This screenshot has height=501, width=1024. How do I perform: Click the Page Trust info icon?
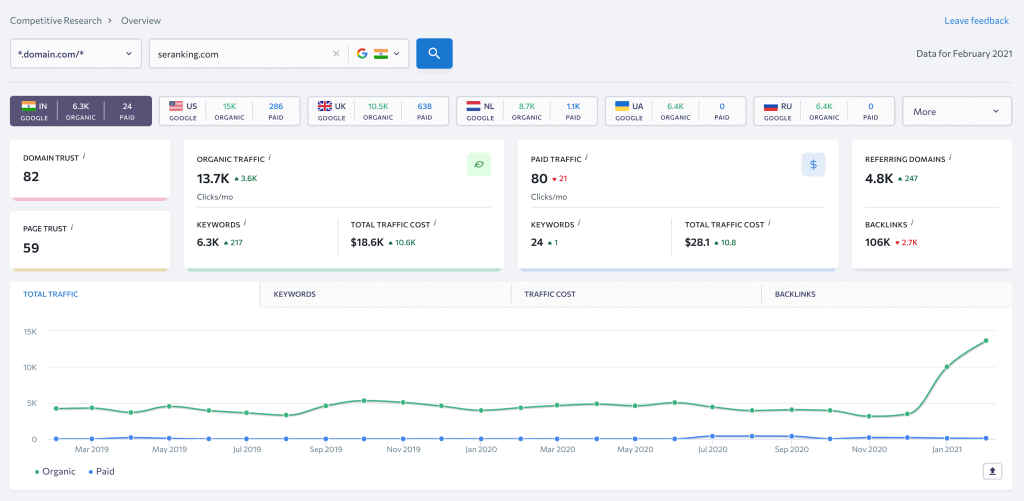coord(72,227)
